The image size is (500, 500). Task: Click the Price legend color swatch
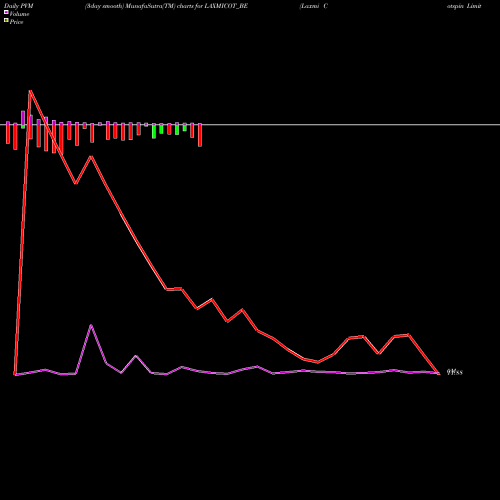(x=6, y=21)
